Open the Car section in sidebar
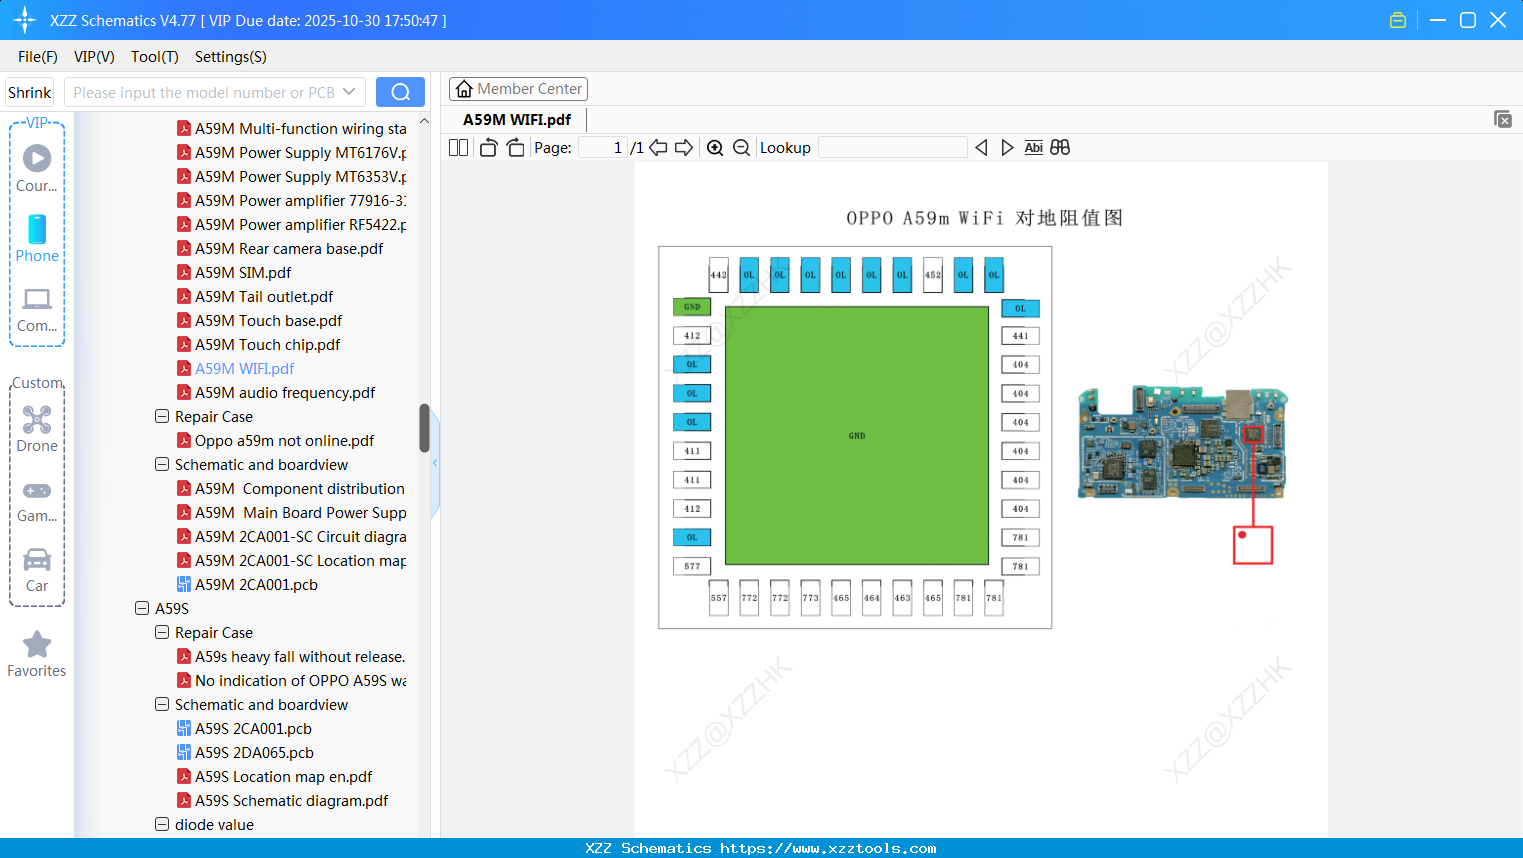 coord(36,570)
